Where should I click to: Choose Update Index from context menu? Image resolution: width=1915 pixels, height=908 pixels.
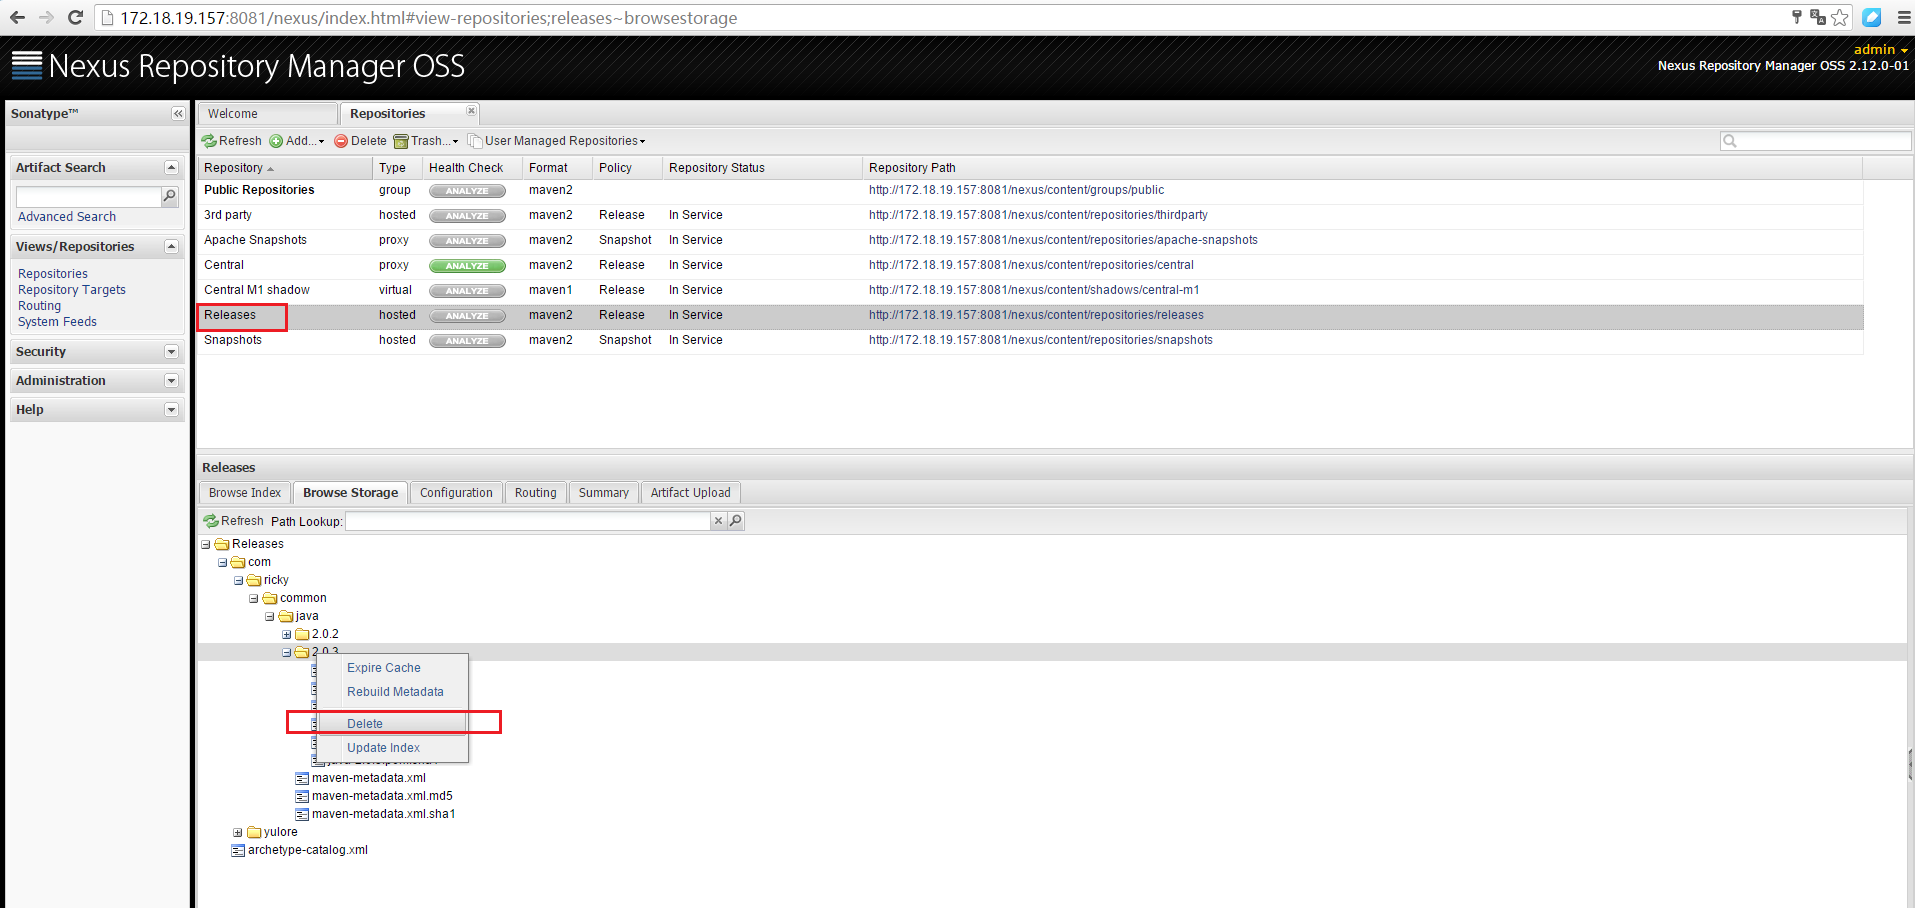tap(392, 748)
